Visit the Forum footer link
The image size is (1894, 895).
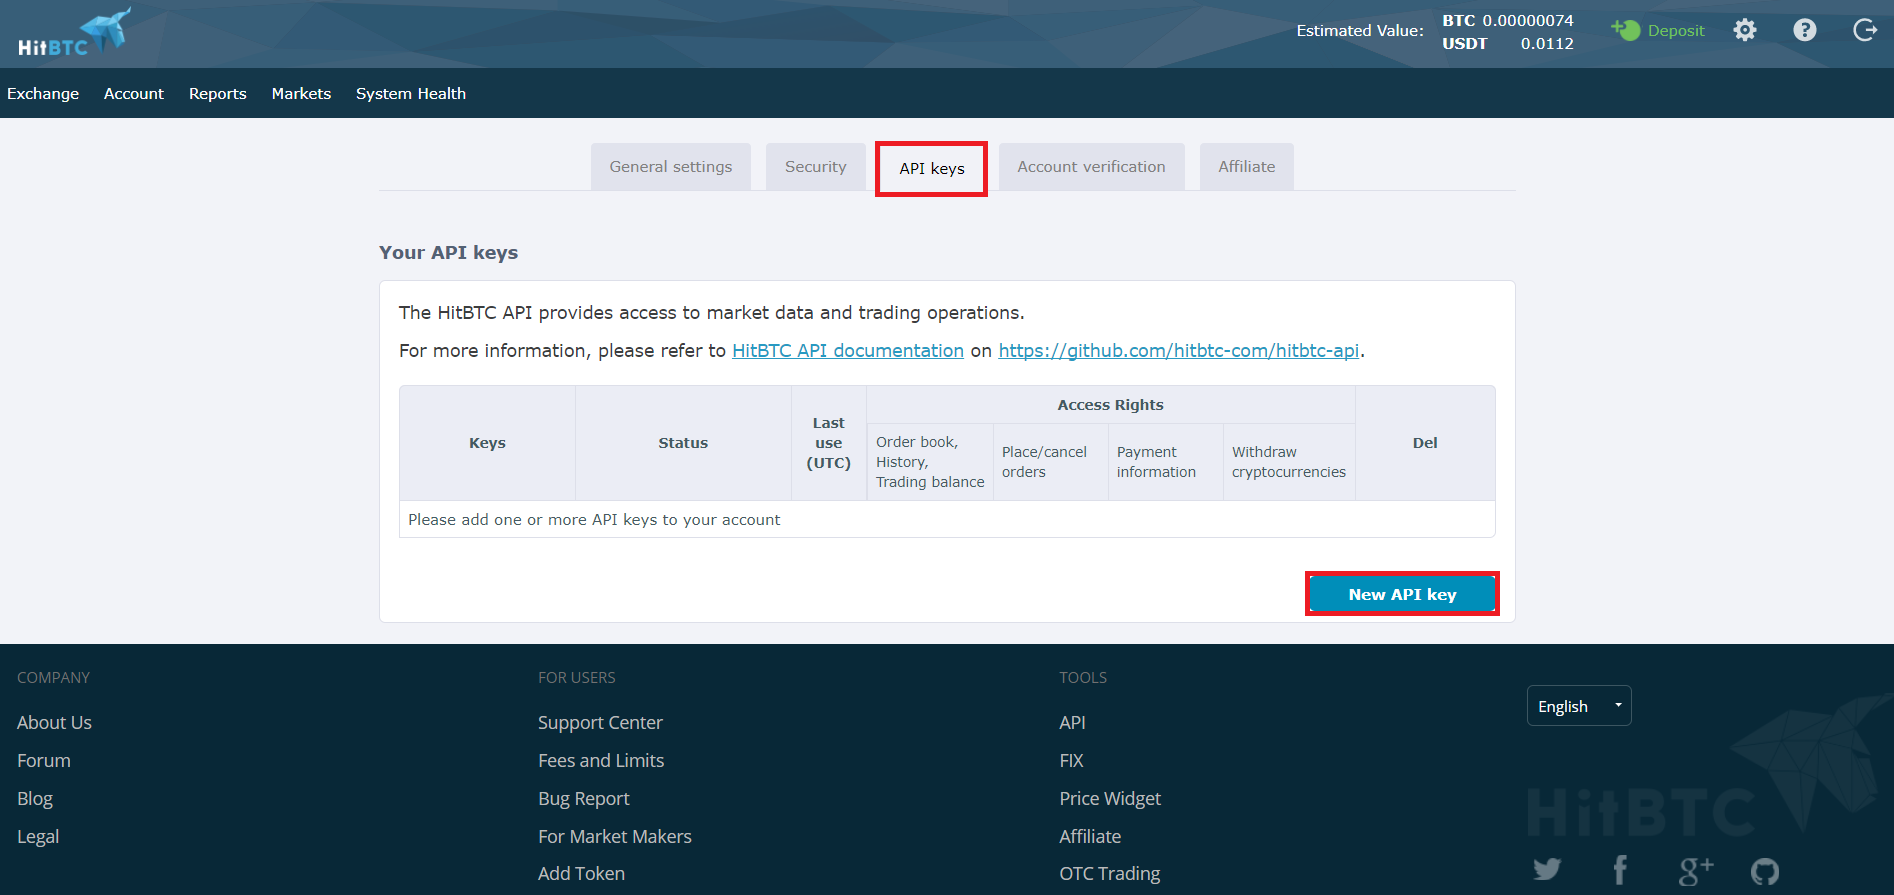coord(44,760)
